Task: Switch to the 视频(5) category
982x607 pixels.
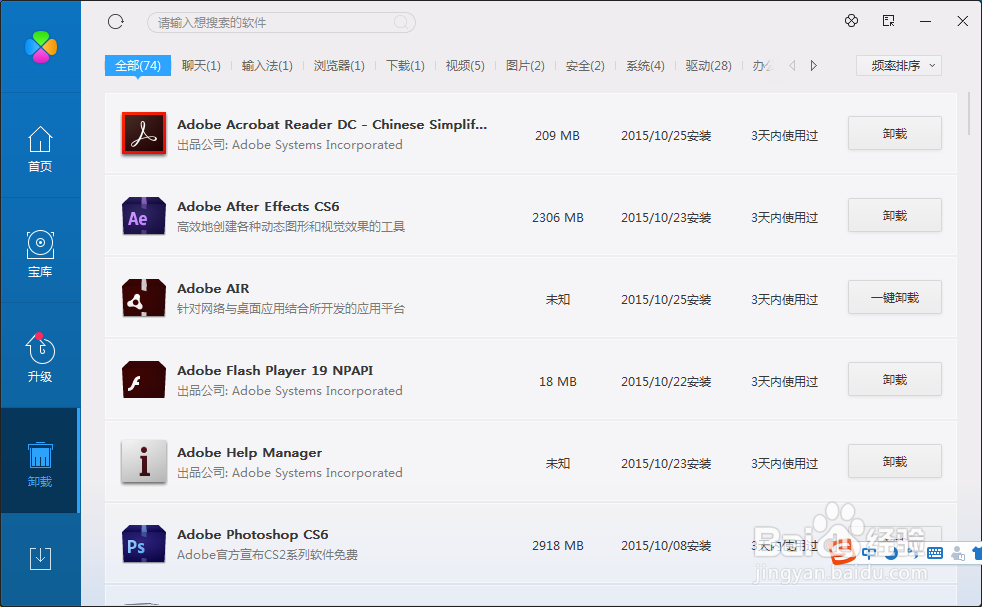Action: coord(465,66)
